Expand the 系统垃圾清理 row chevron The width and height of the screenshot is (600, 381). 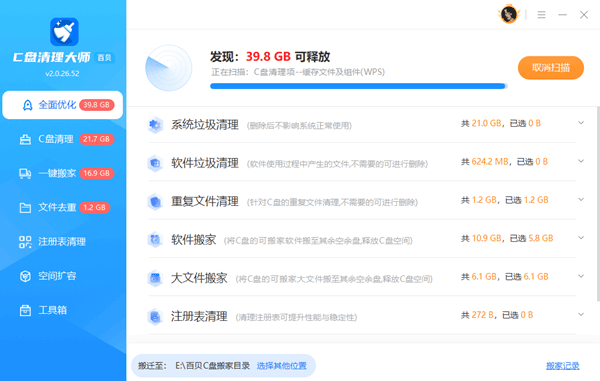(581, 123)
